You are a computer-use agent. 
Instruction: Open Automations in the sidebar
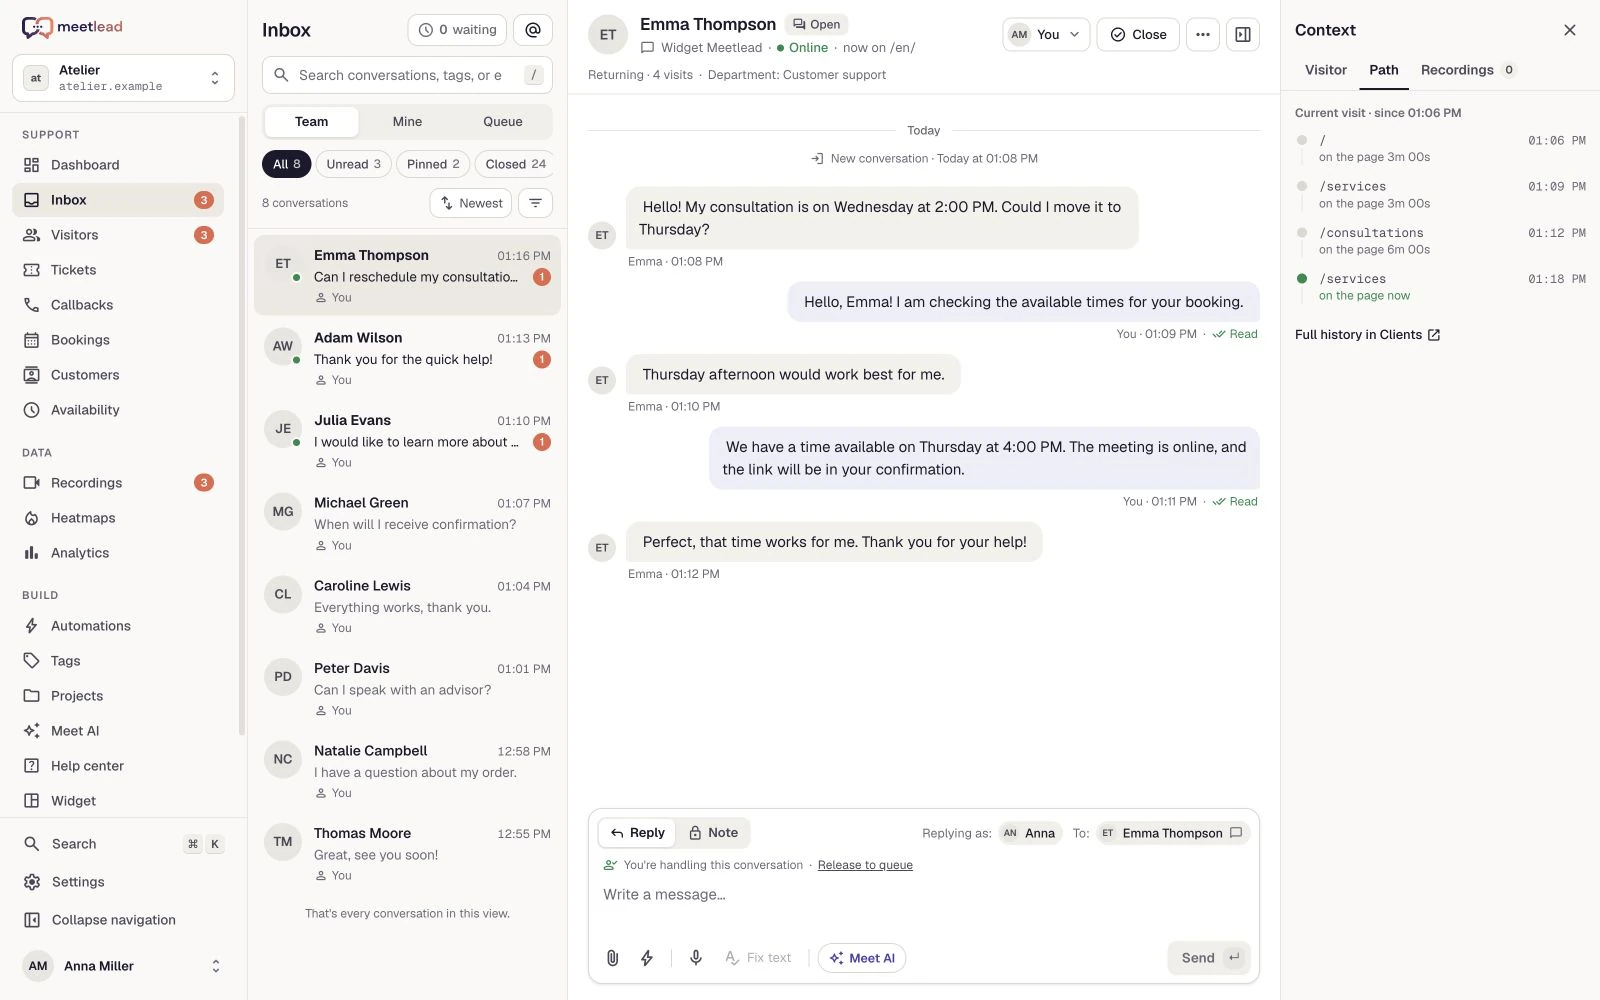[x=118, y=626]
